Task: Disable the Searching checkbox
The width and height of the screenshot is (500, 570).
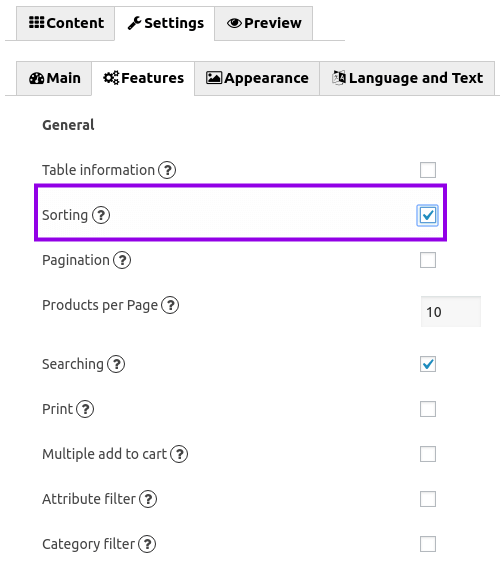Action: [428, 364]
